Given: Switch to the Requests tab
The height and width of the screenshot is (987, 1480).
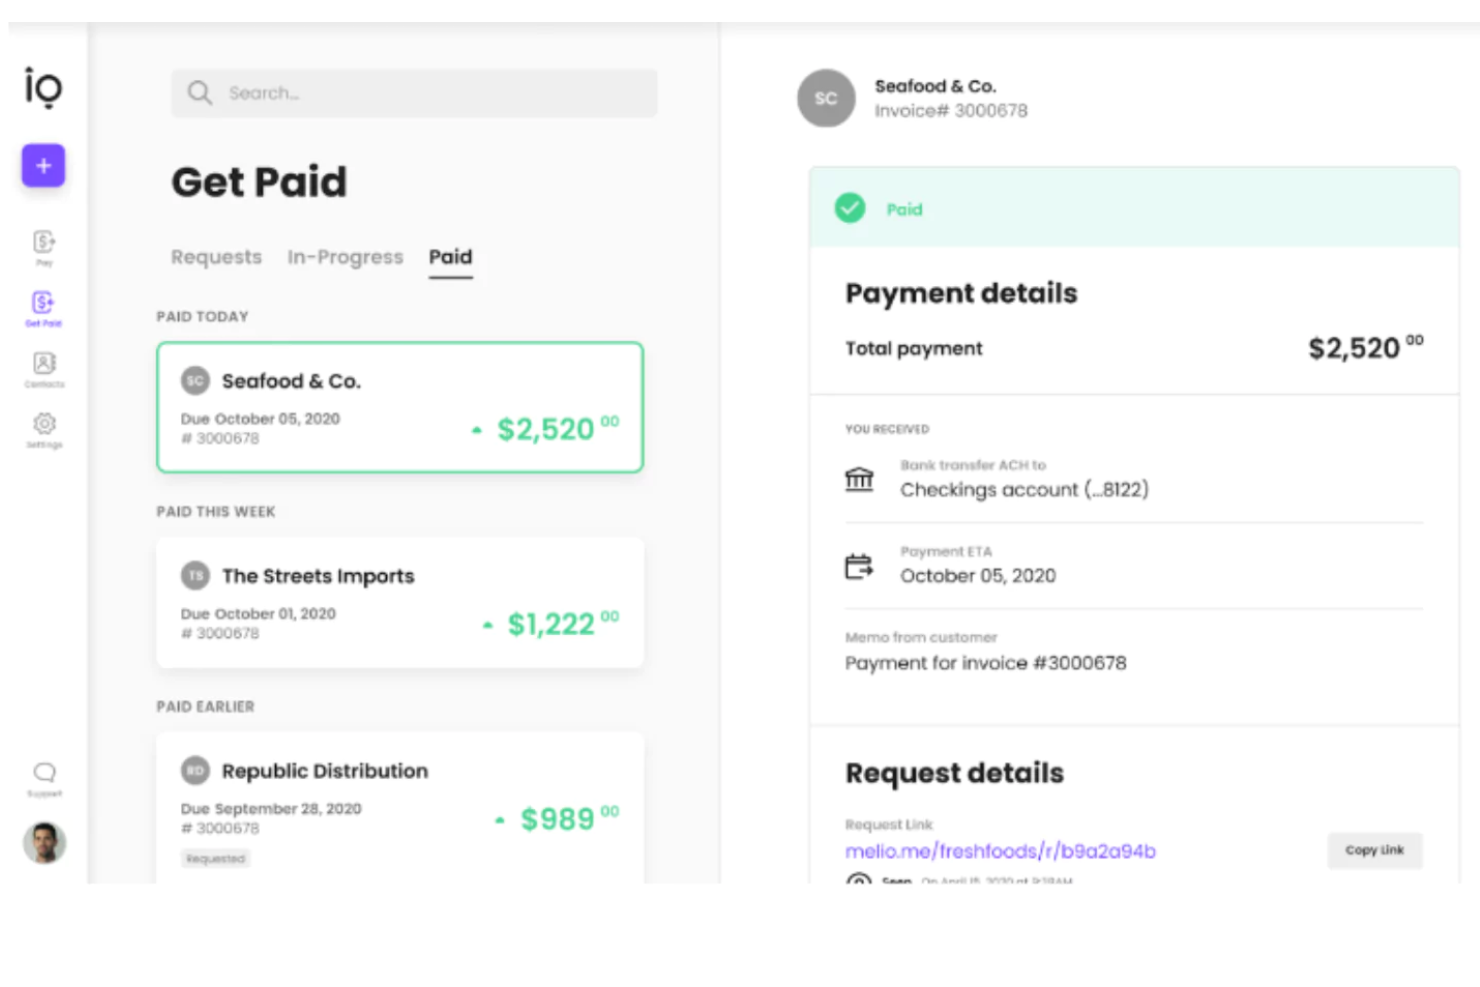Looking at the screenshot, I should click(216, 257).
